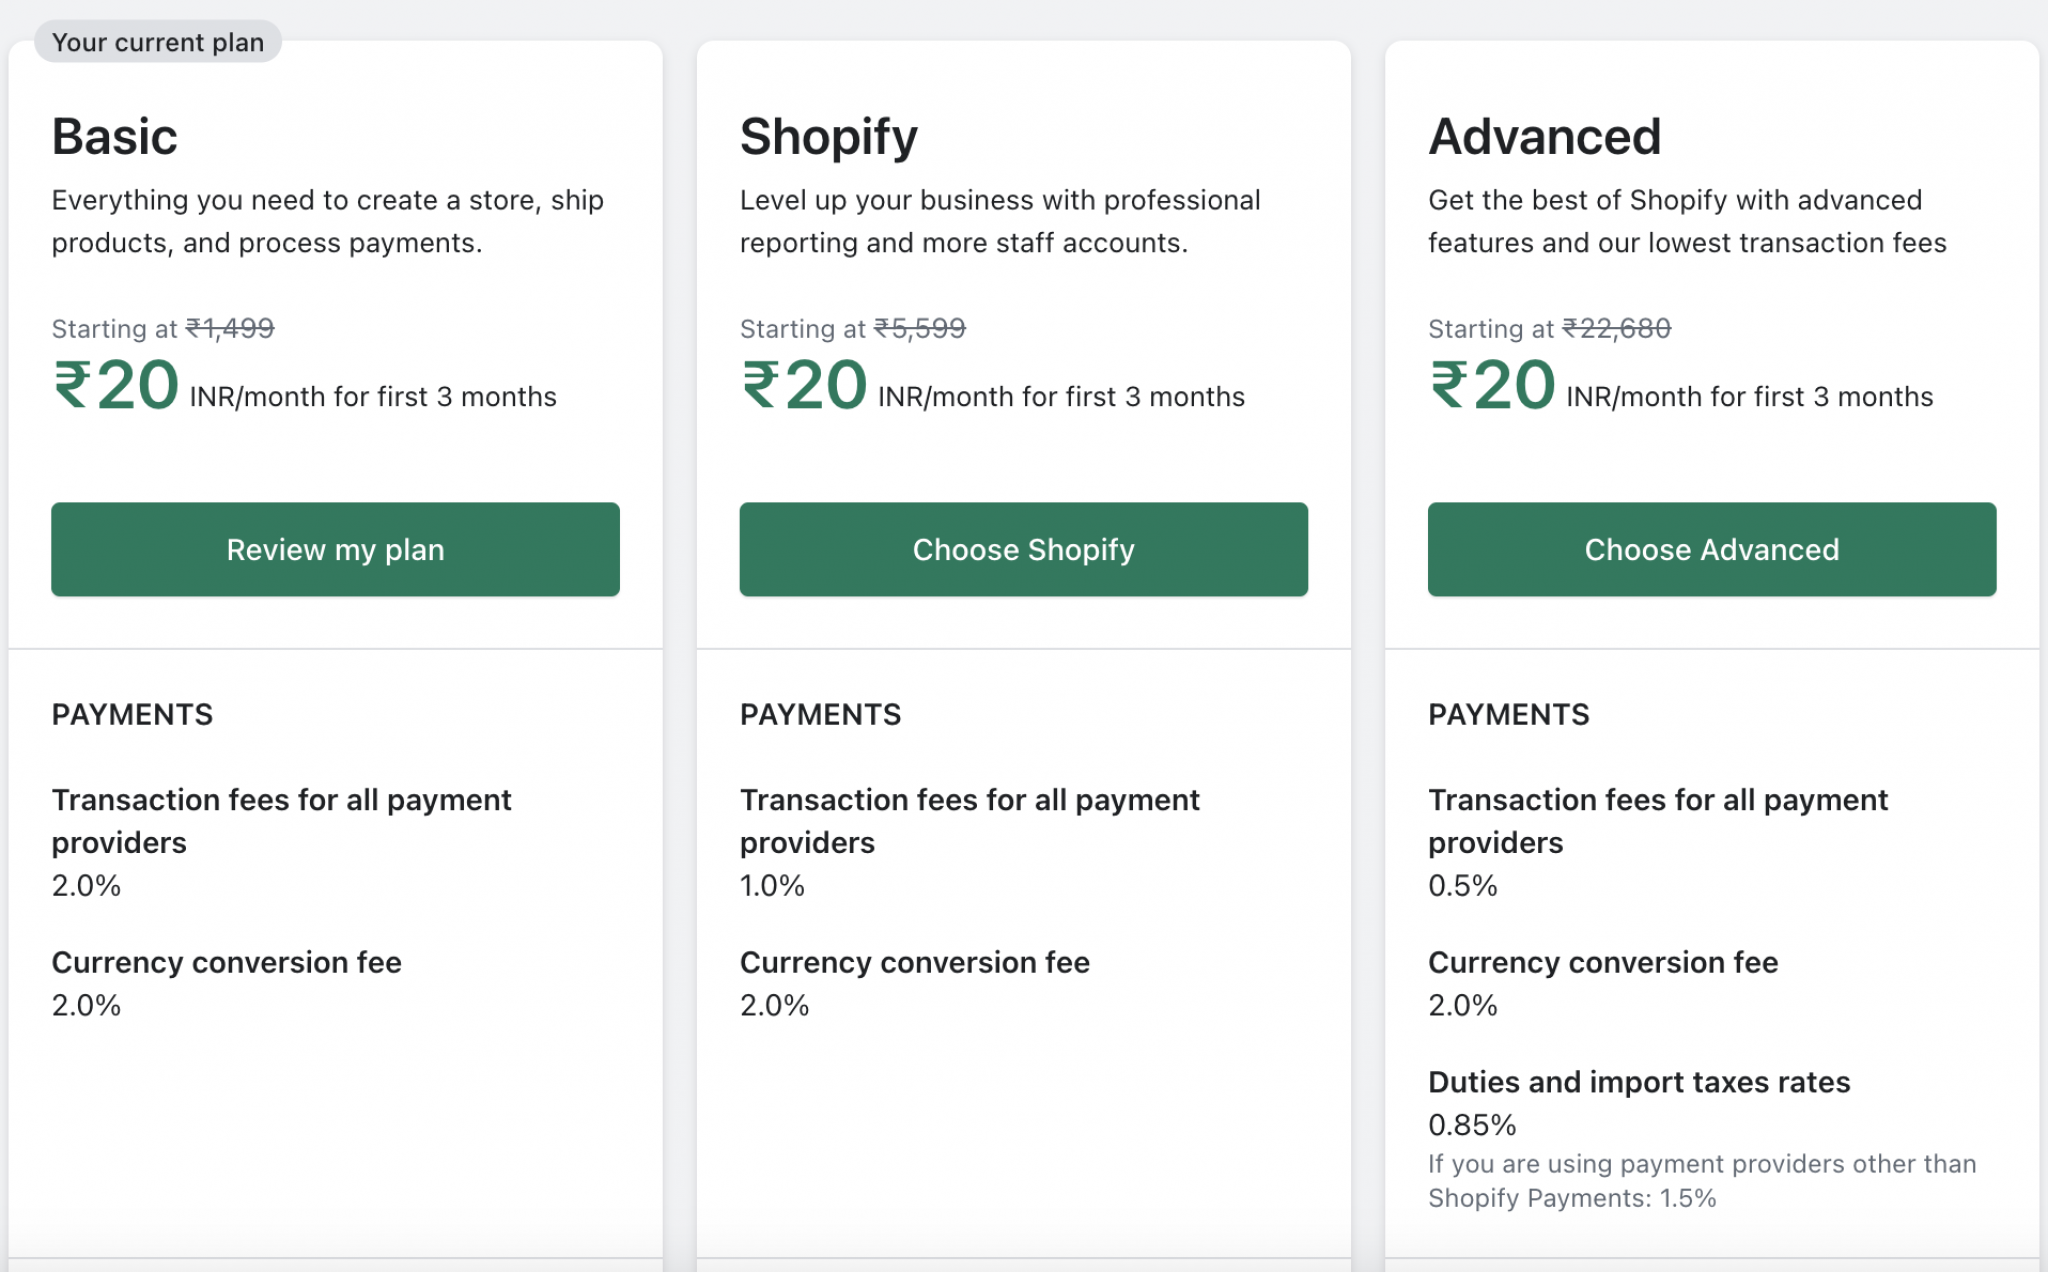Click the Review my plan button

(335, 549)
